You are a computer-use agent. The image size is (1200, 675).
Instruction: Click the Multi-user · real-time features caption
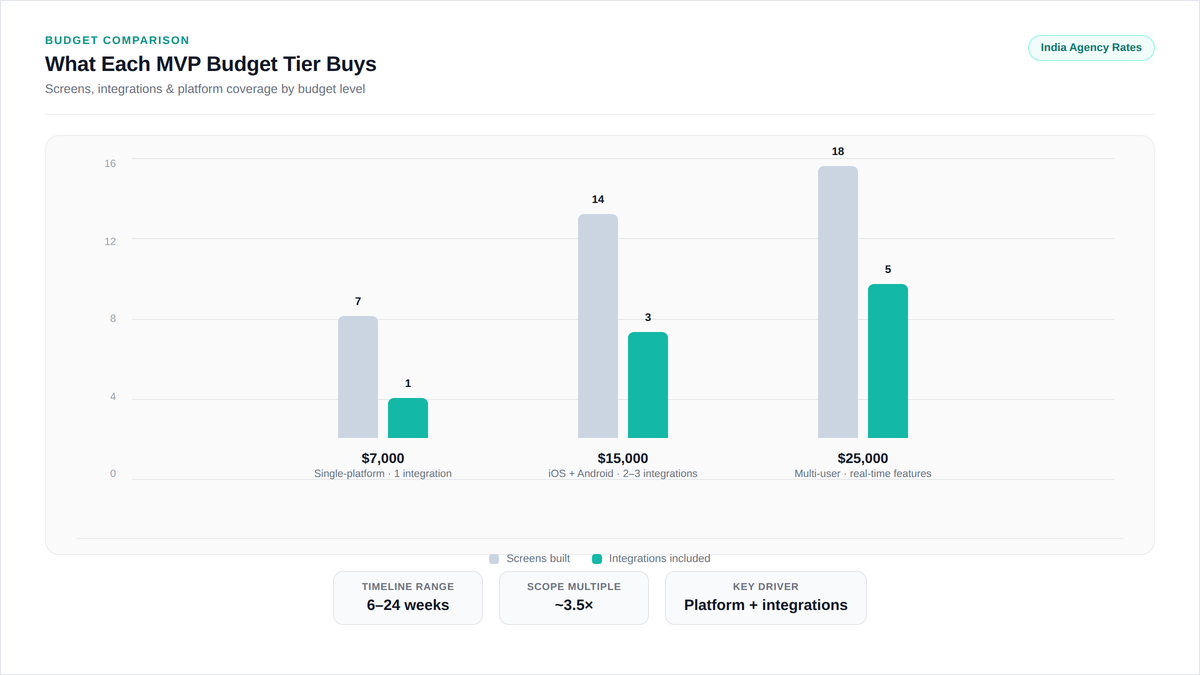pyautogui.click(x=863, y=474)
